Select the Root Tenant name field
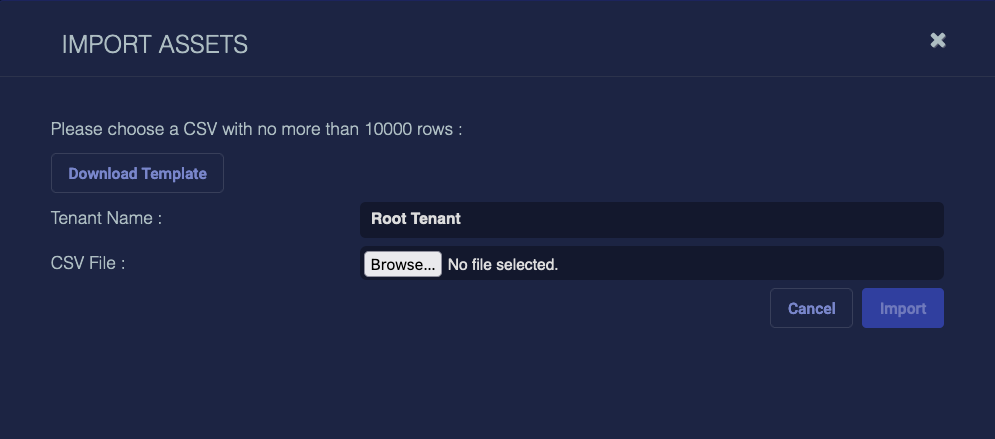This screenshot has height=439, width=995. pos(651,219)
